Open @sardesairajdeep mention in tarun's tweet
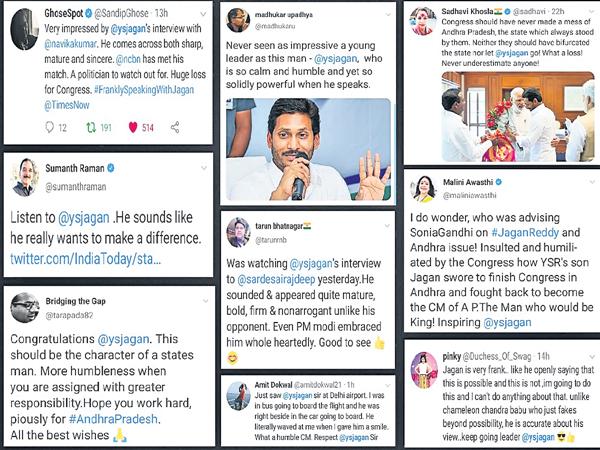The image size is (600, 450). coord(276,279)
